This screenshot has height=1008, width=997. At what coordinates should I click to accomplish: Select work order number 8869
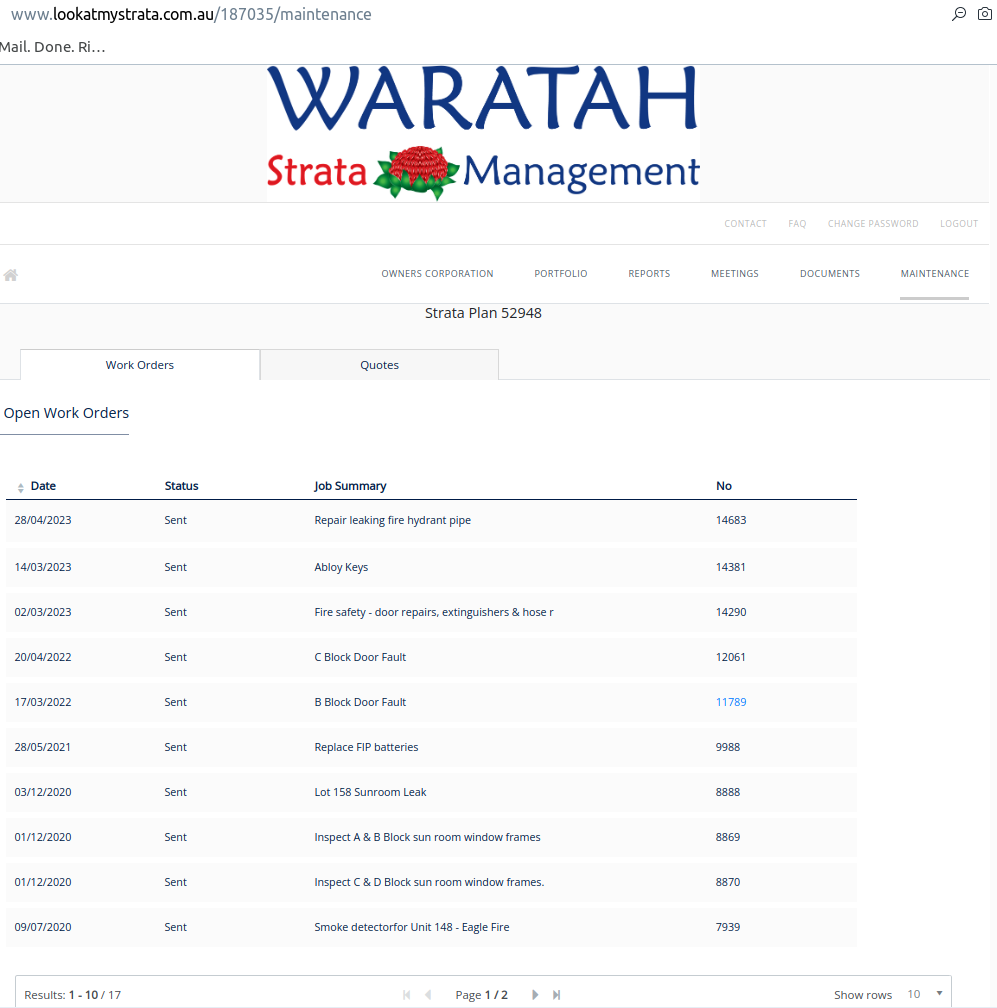point(728,837)
